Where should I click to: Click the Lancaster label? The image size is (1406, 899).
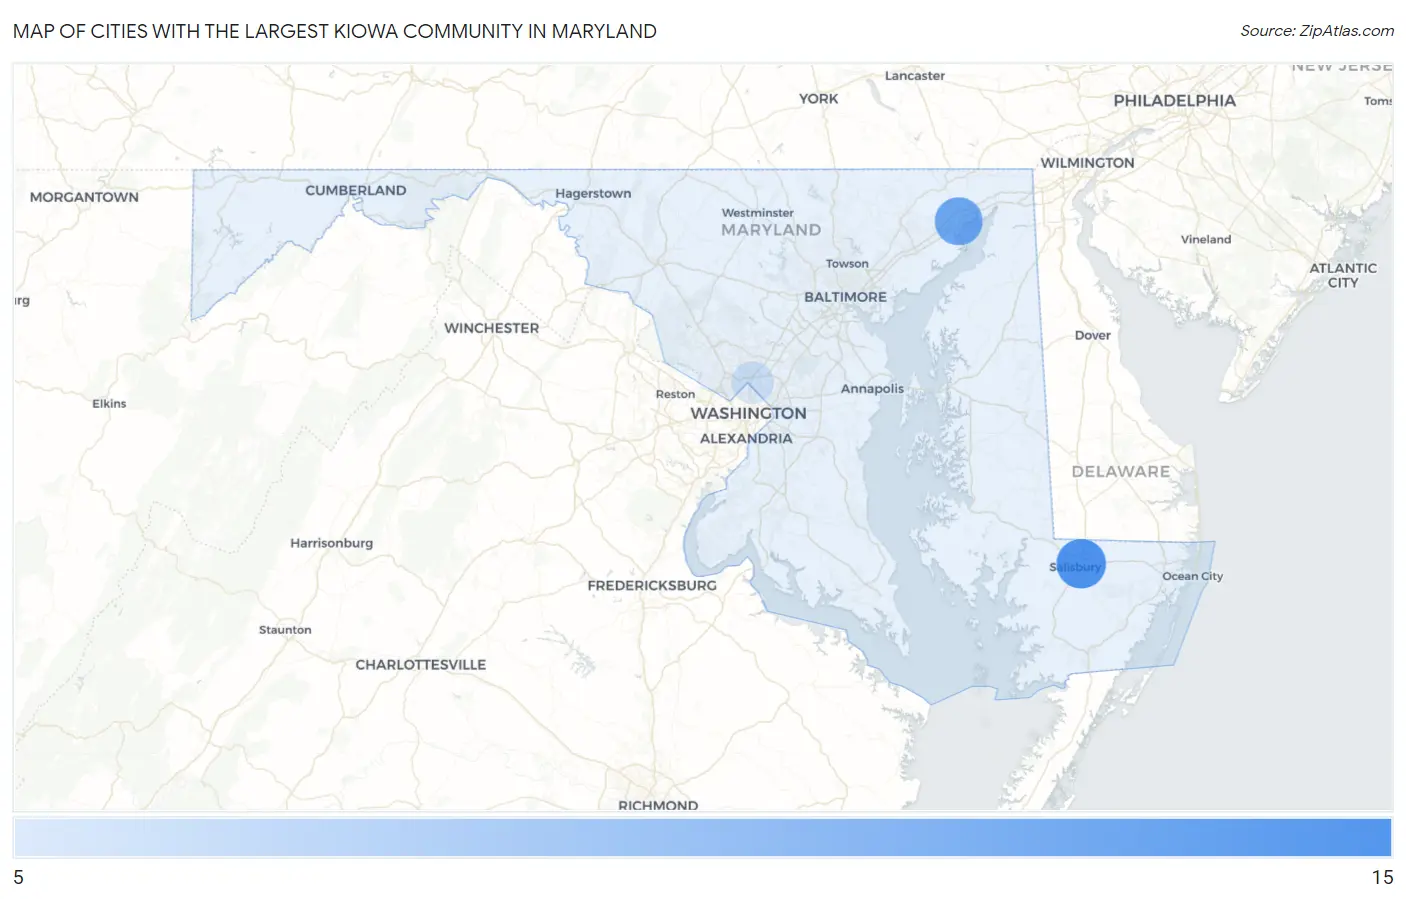click(914, 76)
